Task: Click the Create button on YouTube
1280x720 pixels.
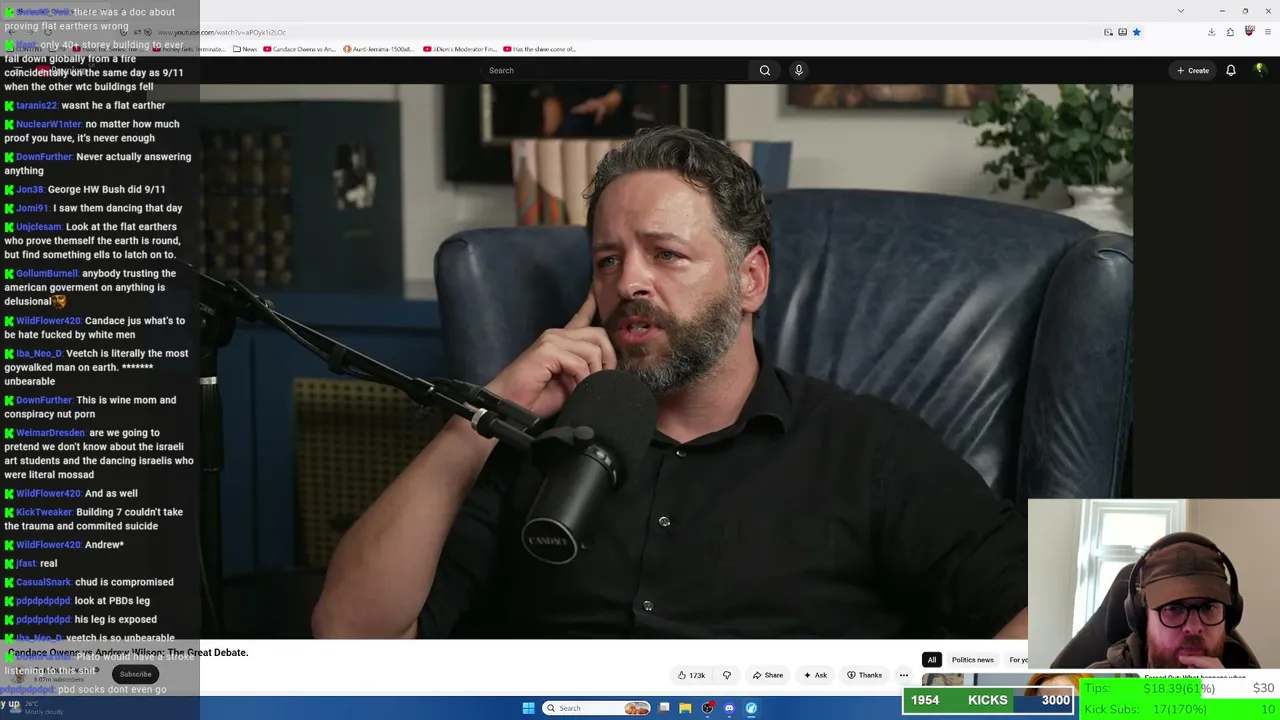Action: [1193, 70]
